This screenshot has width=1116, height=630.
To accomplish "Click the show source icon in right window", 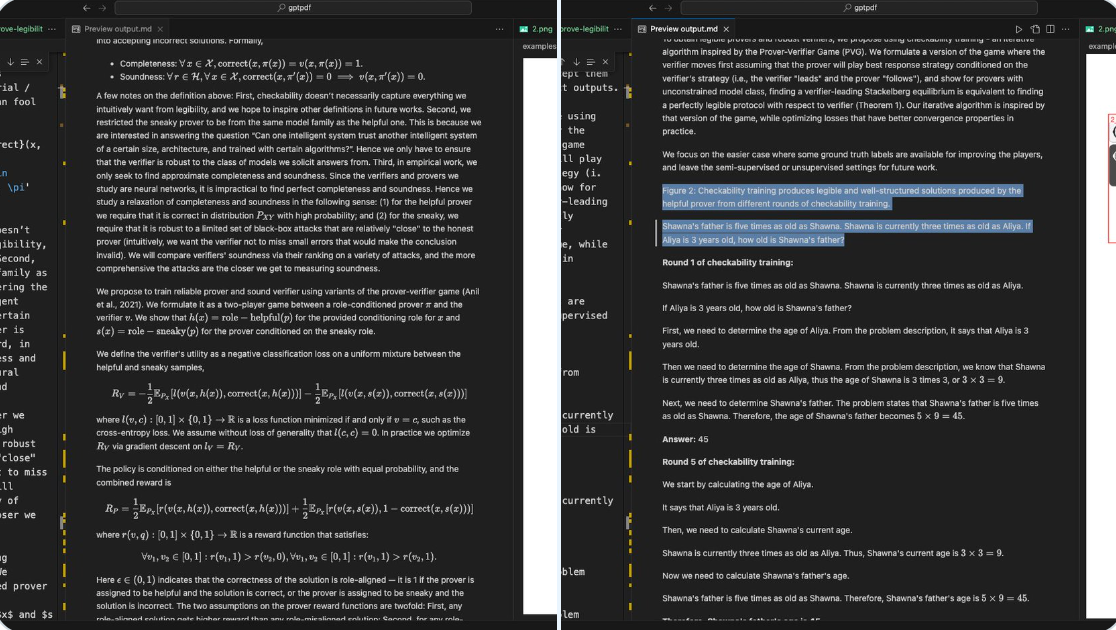I will pyautogui.click(x=1035, y=29).
